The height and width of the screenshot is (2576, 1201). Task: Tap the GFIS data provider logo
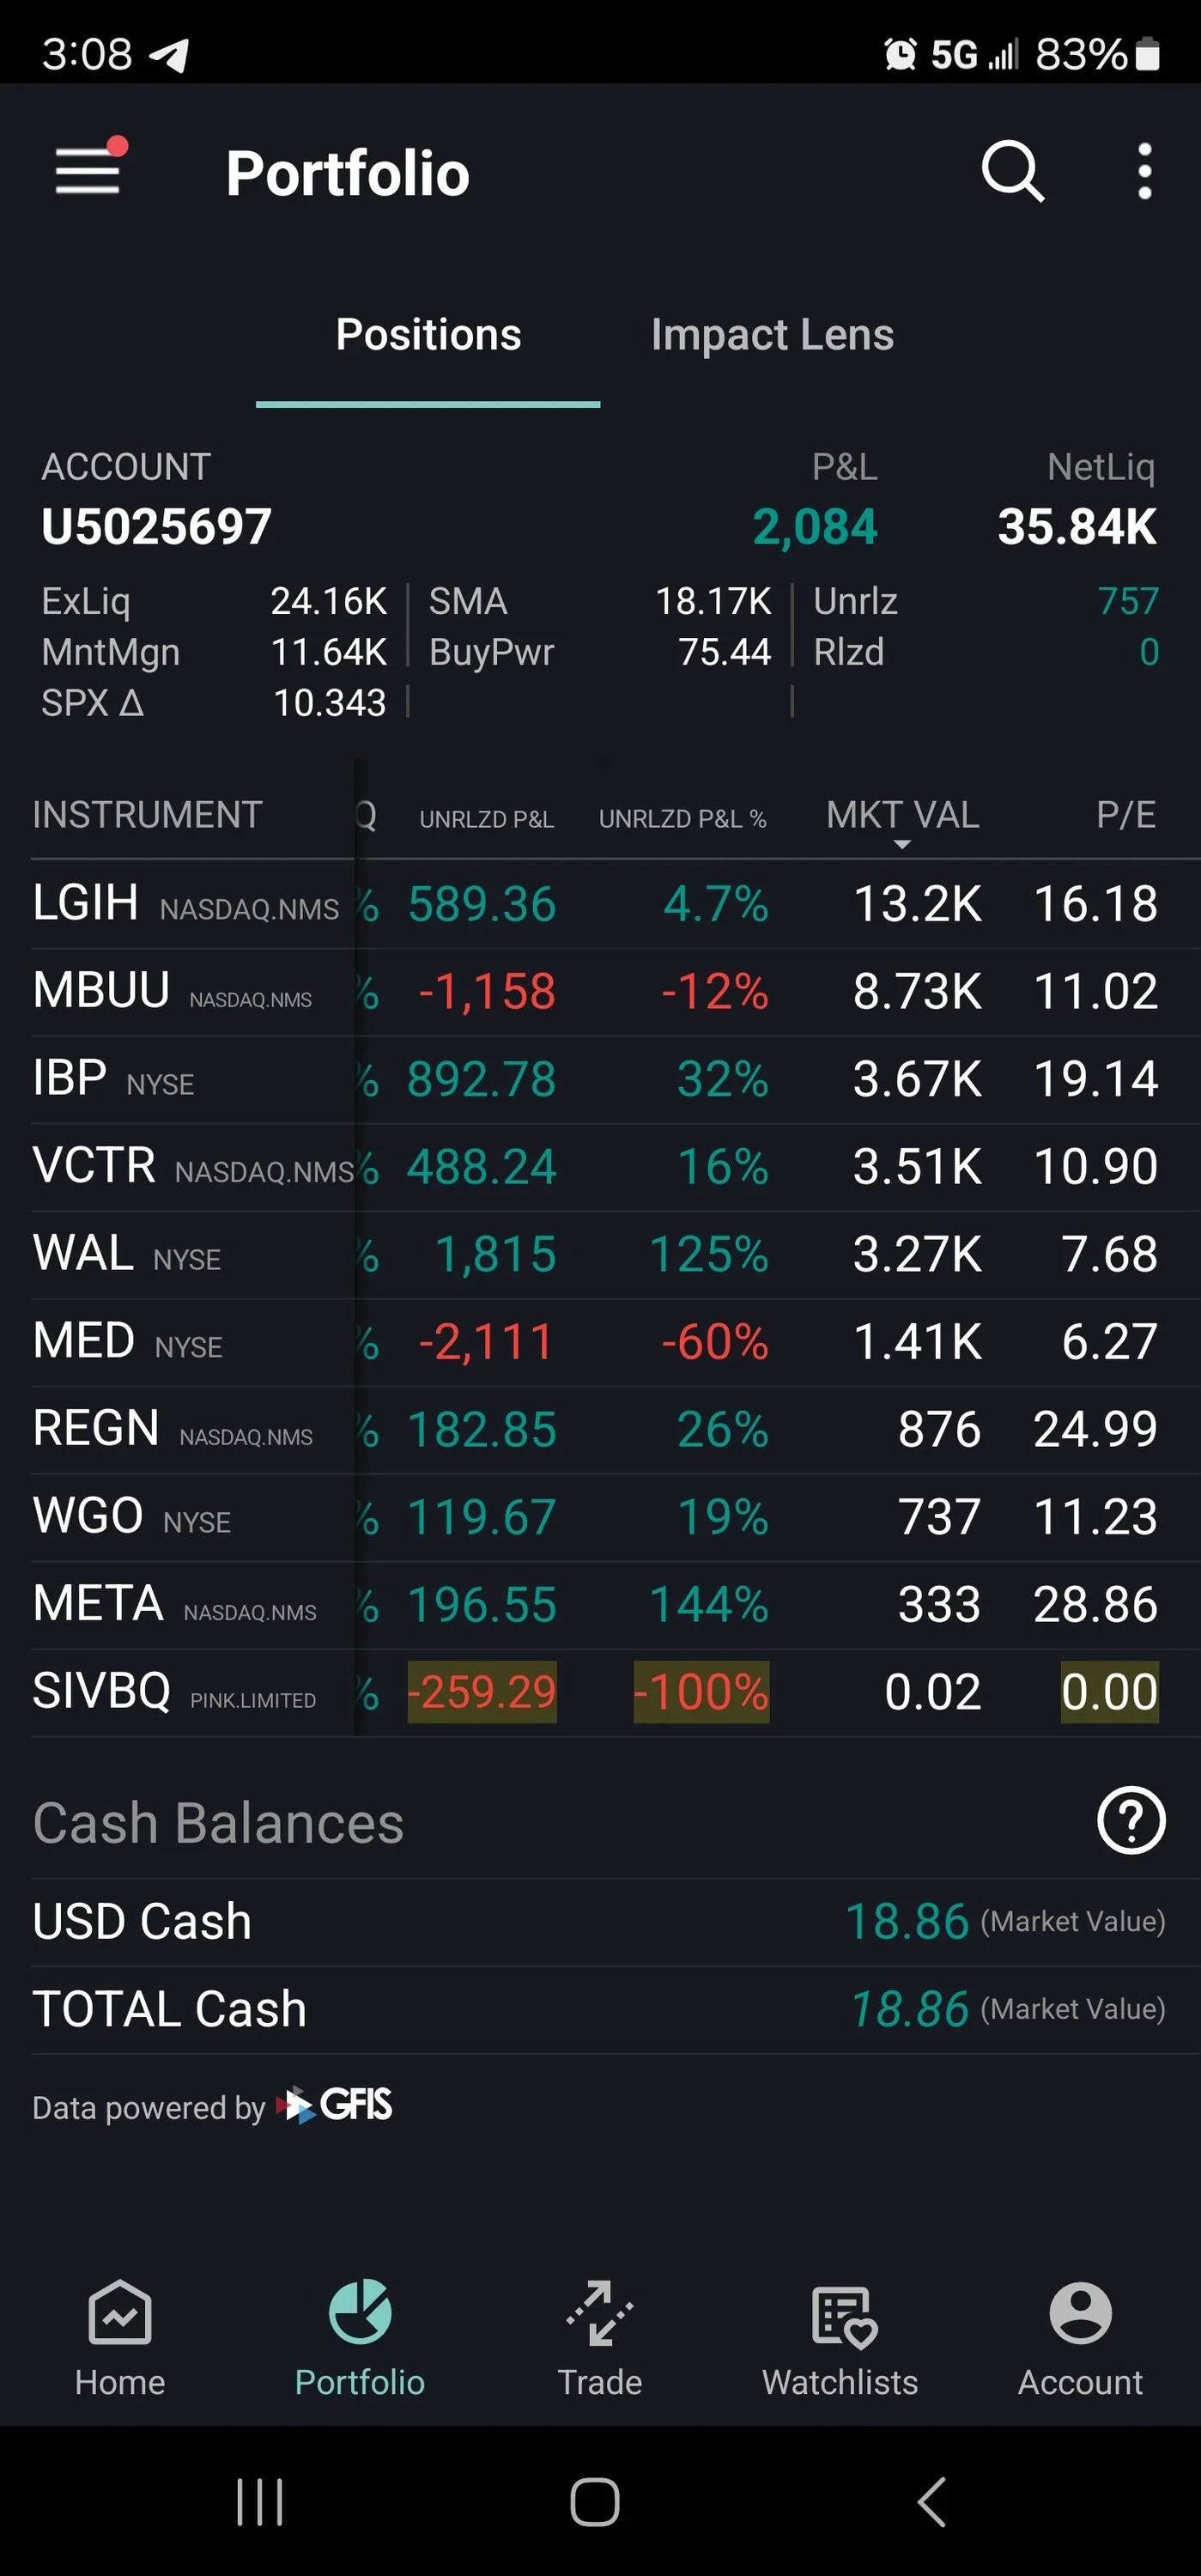click(x=336, y=2105)
